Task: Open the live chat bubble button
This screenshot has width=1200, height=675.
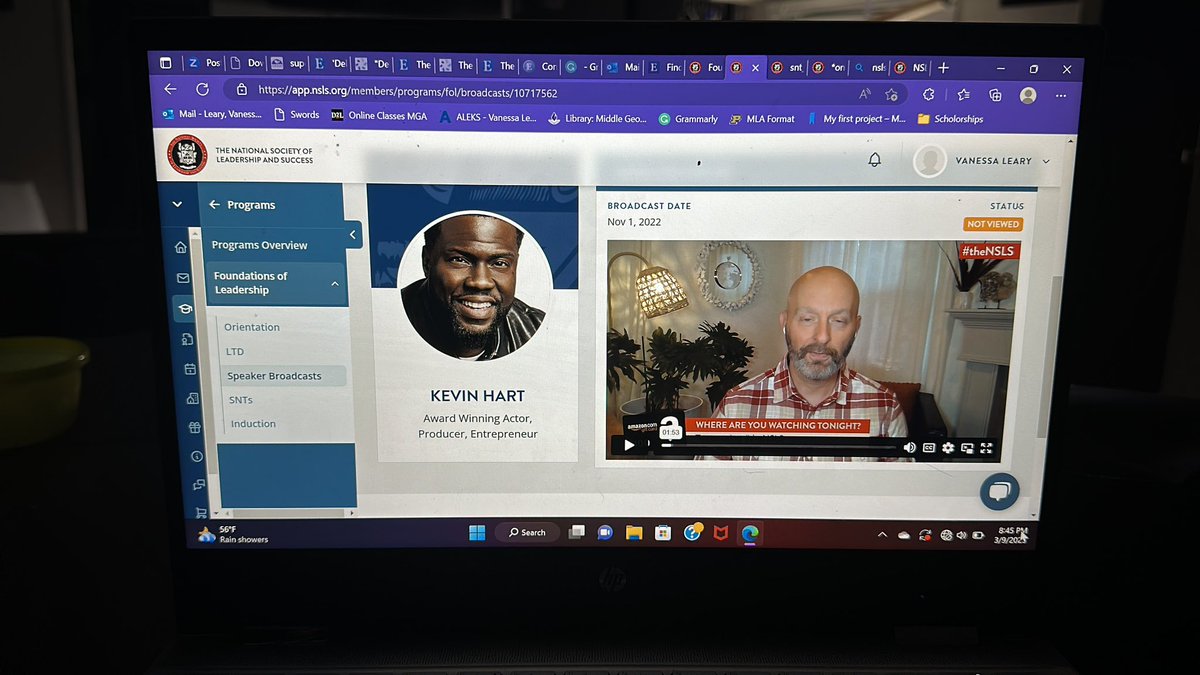Action: (x=999, y=490)
